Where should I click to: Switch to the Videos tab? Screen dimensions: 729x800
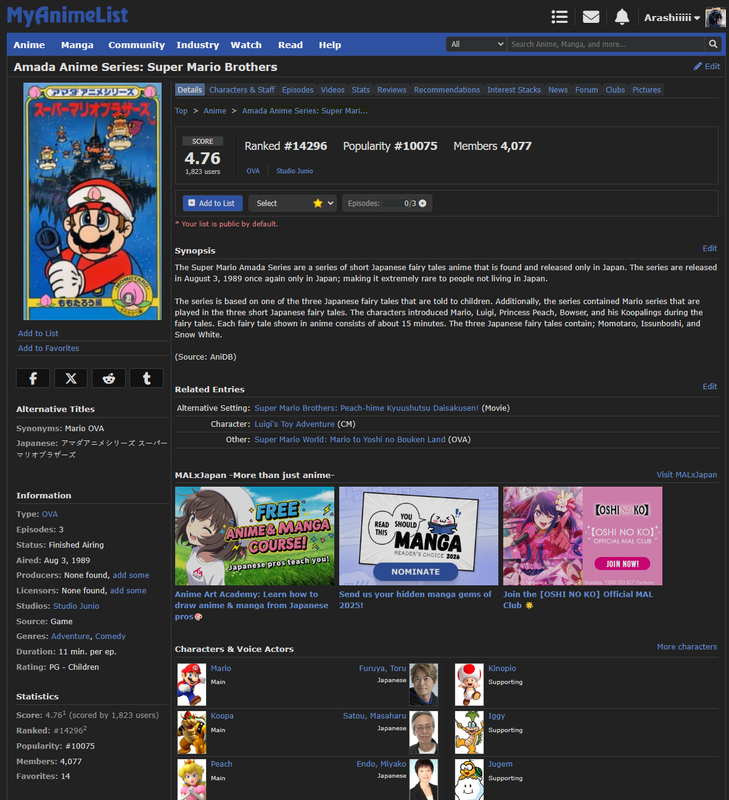[333, 90]
